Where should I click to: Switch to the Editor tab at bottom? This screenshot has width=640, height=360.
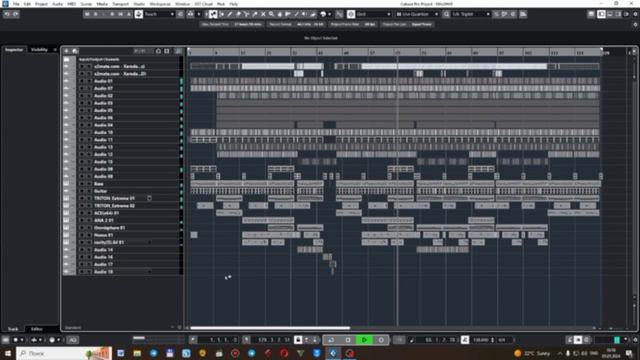(37, 329)
